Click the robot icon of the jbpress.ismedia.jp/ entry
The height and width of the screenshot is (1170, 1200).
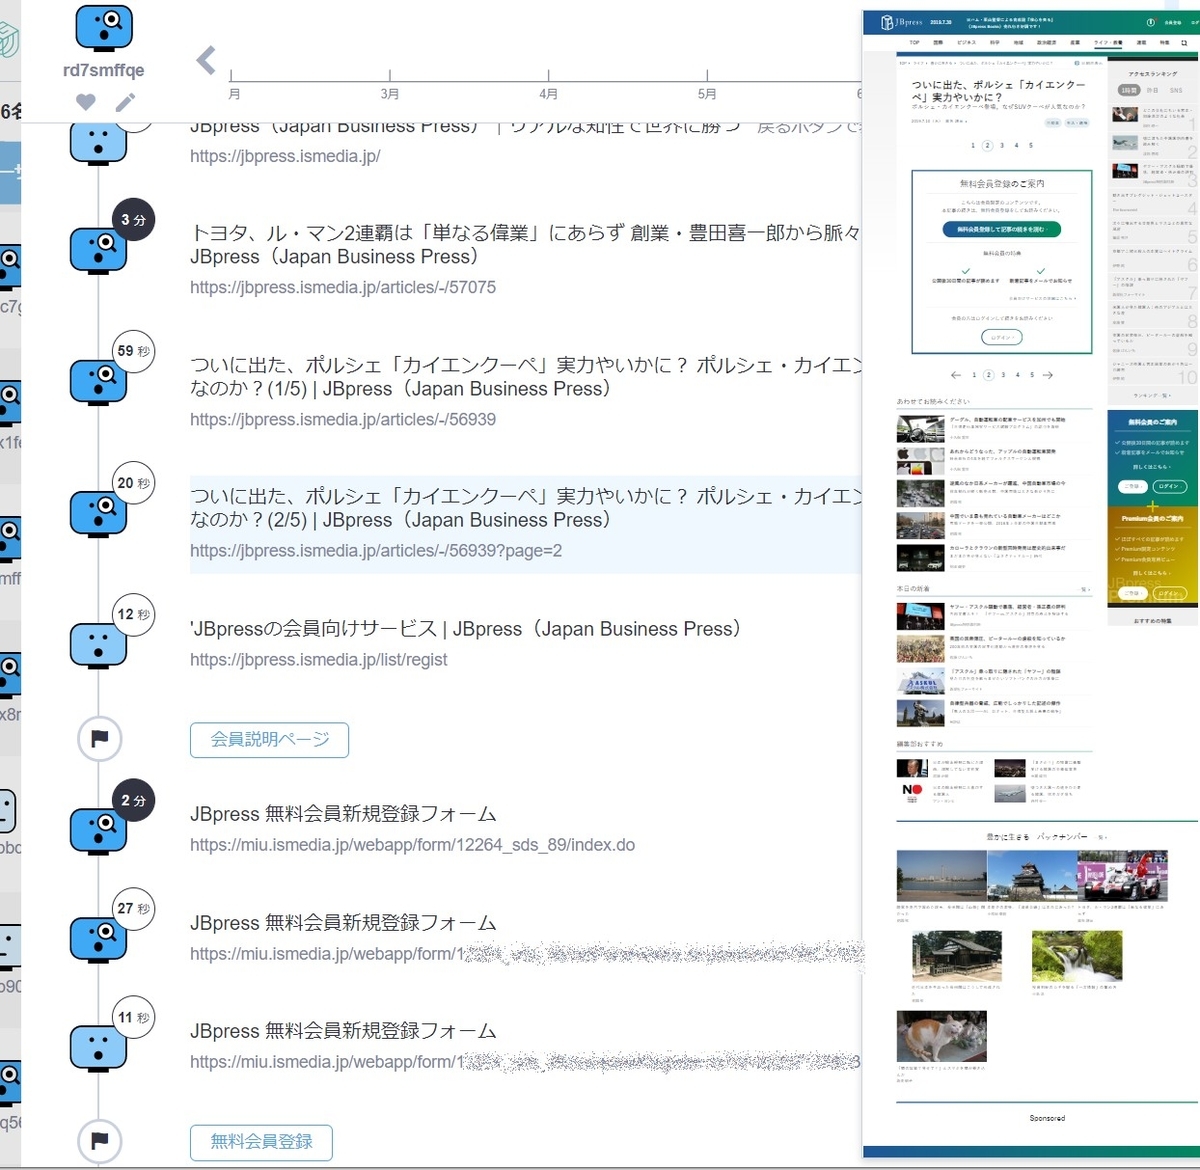click(98, 142)
